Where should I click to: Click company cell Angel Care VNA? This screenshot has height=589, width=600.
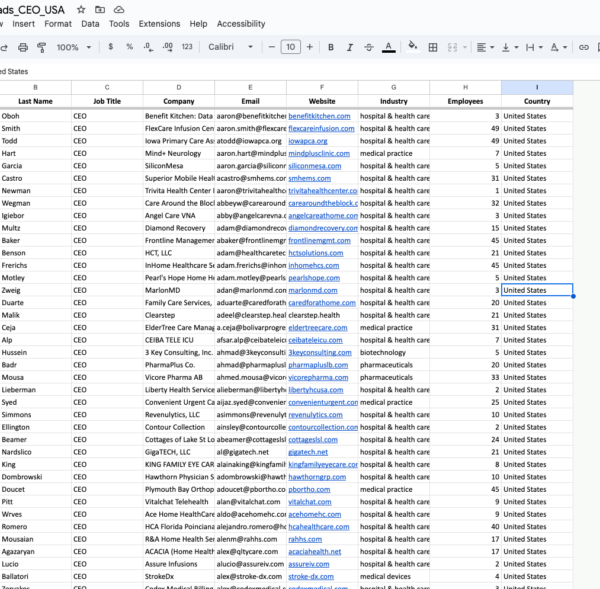coord(179,215)
